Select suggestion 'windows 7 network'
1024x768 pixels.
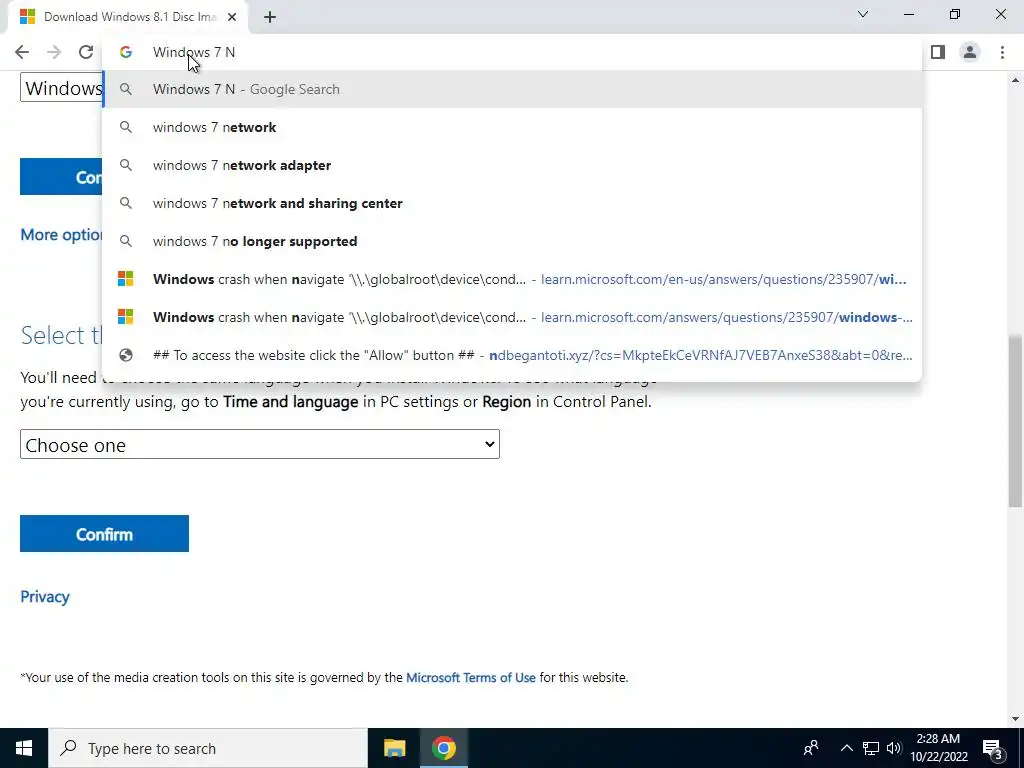(x=512, y=127)
